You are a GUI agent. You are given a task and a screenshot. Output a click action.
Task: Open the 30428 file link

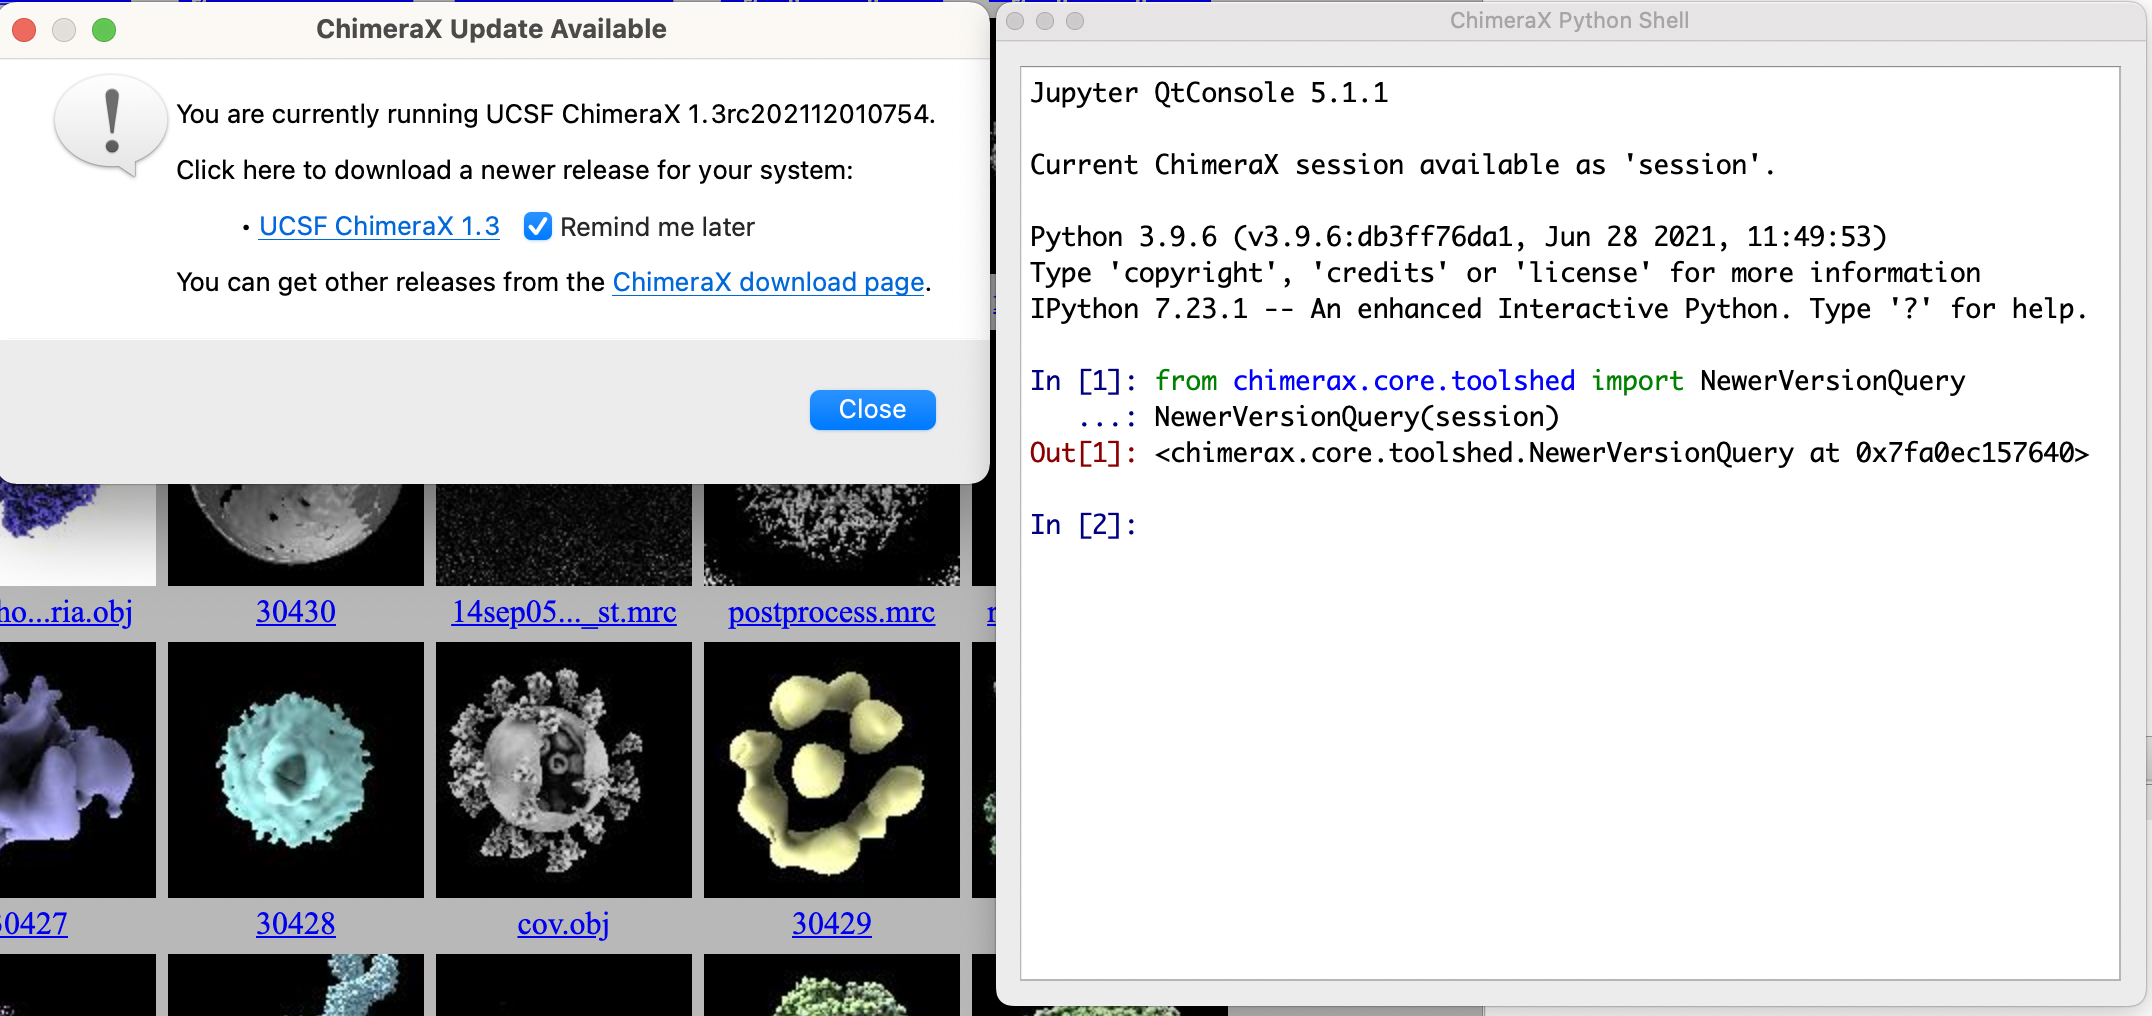point(295,924)
